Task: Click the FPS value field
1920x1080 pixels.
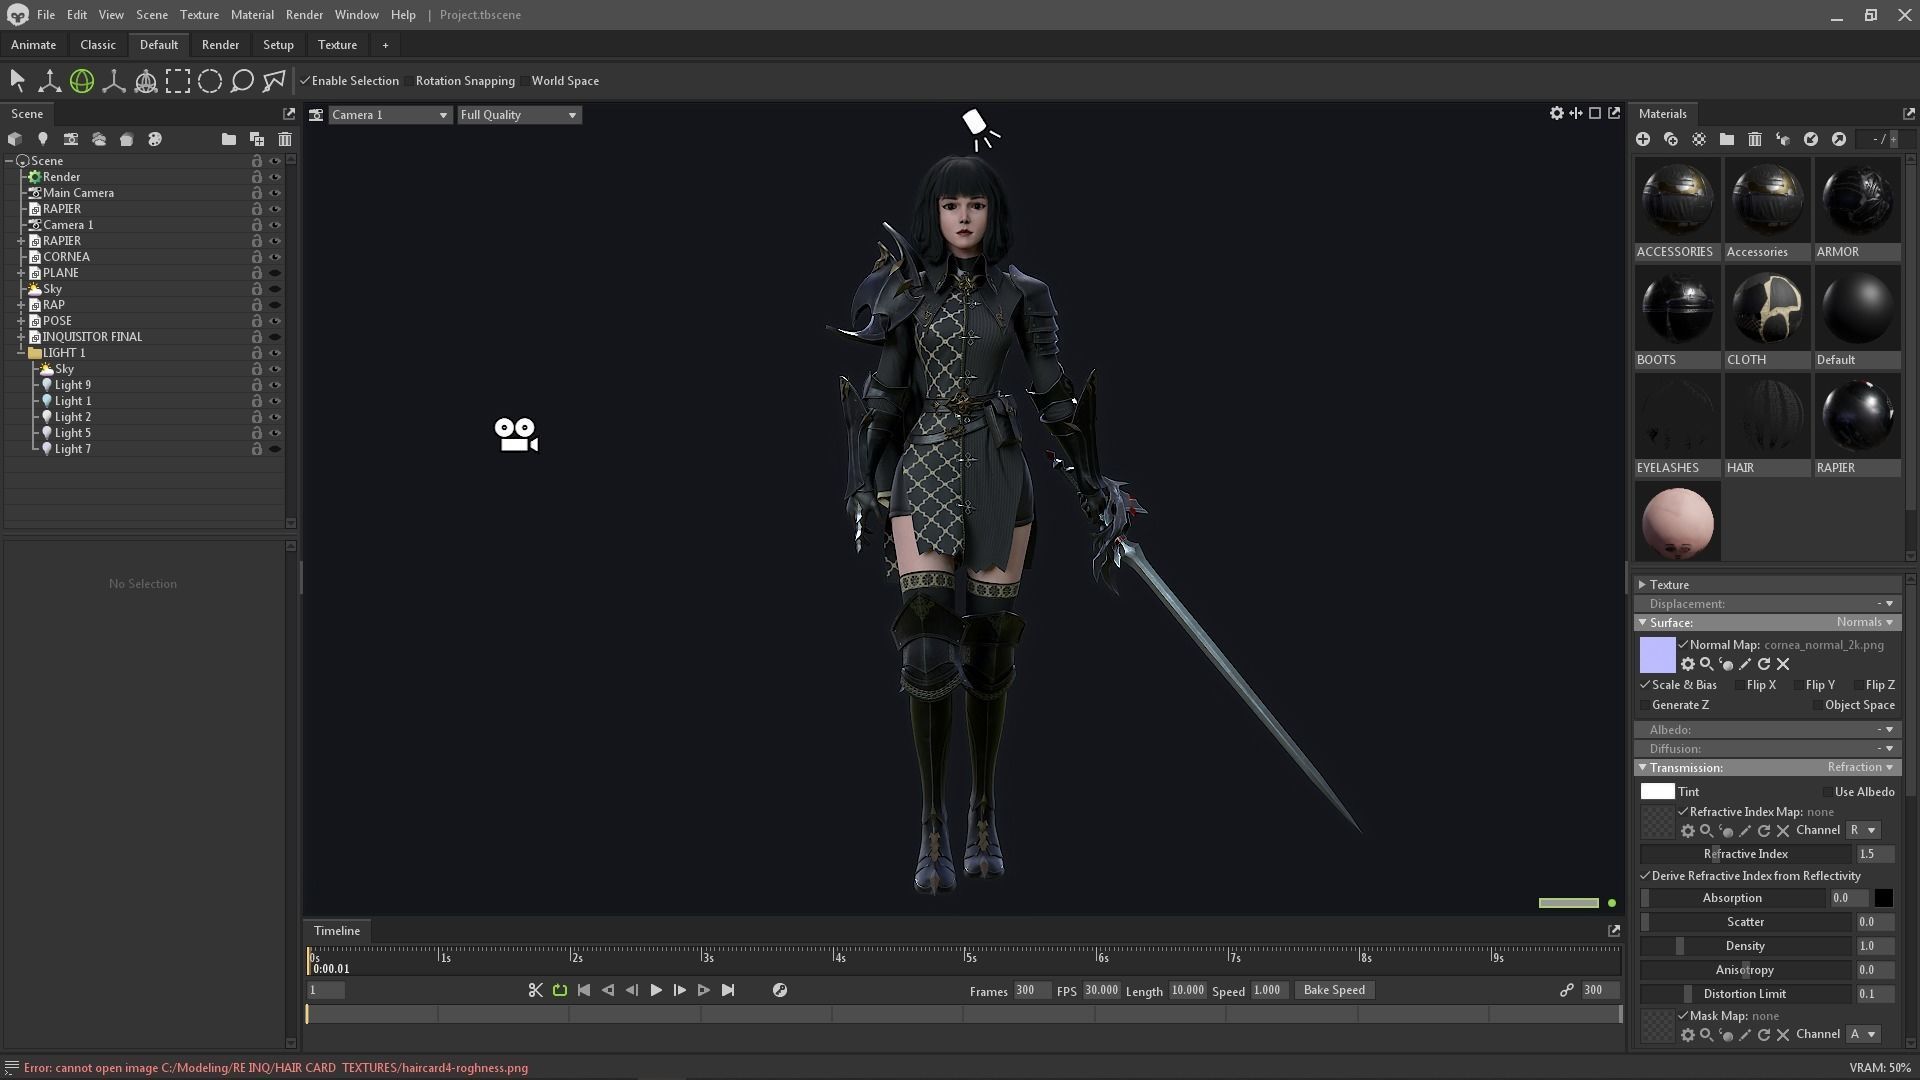Action: tap(1101, 990)
